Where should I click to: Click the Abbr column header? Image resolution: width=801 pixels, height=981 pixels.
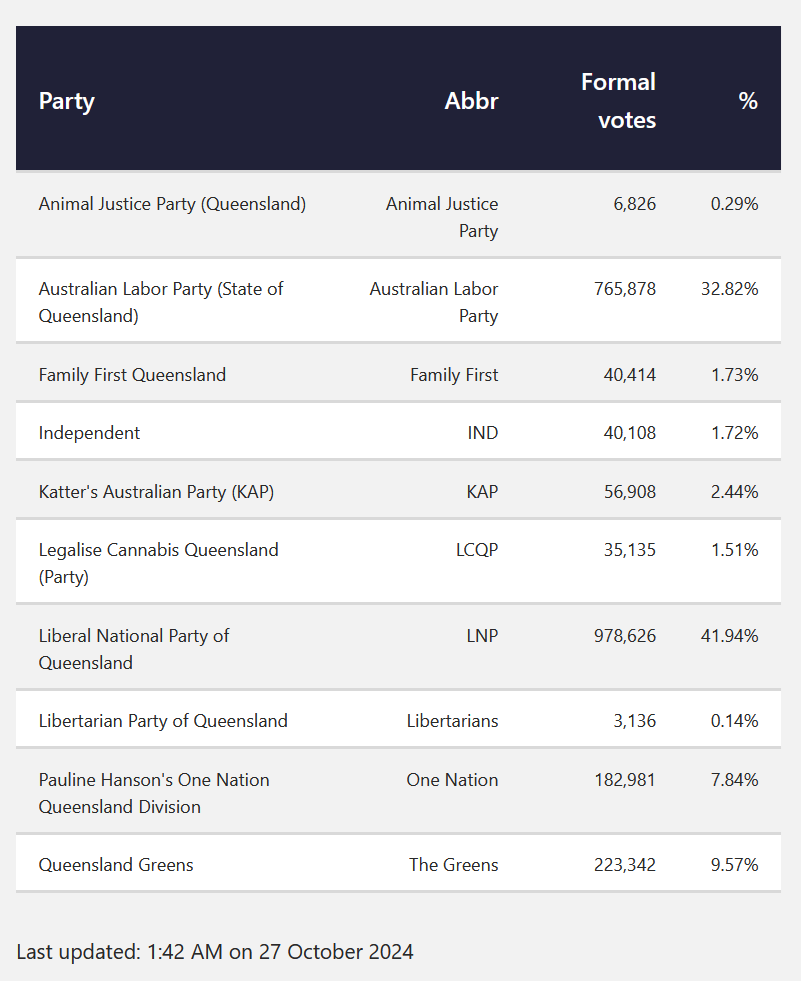tap(471, 101)
